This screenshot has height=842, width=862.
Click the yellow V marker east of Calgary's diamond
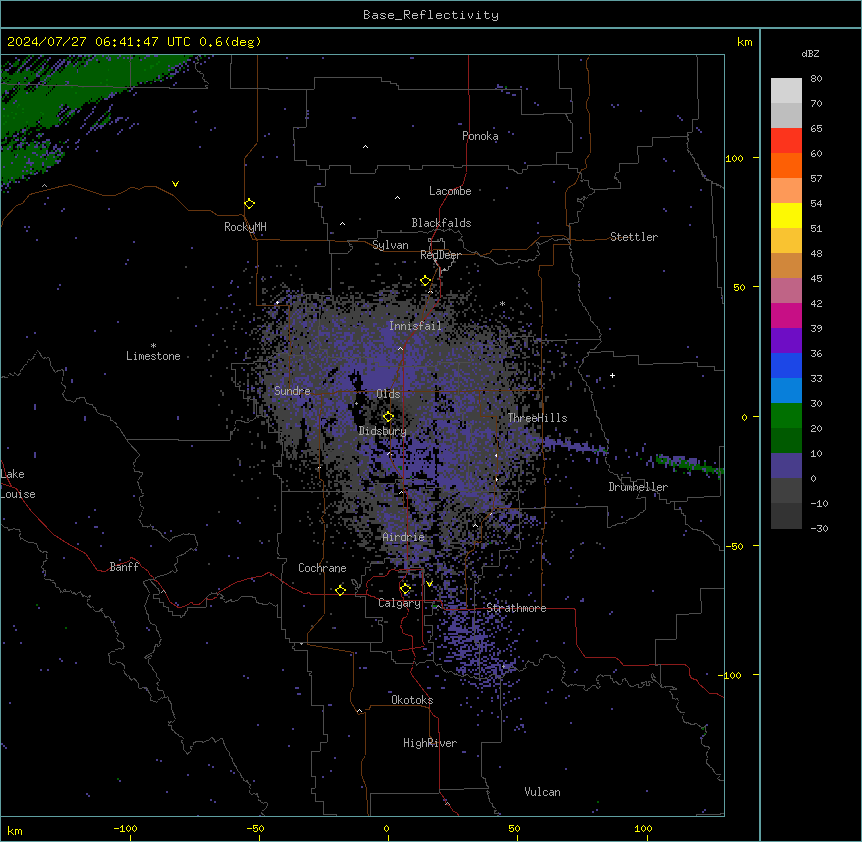tap(429, 584)
